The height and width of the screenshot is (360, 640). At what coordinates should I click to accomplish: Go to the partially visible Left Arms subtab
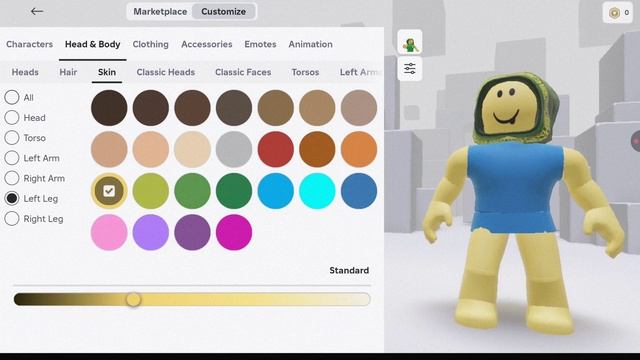[x=360, y=72]
